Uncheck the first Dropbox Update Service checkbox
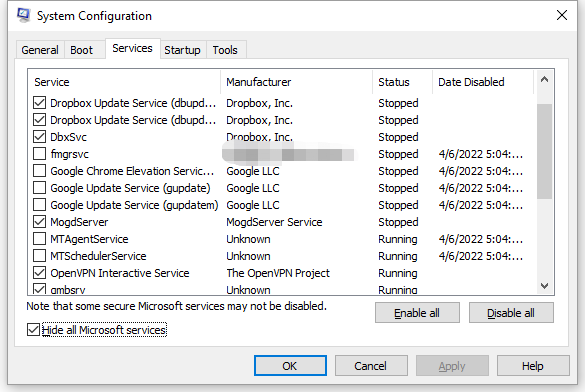The width and height of the screenshot is (585, 392). click(40, 103)
